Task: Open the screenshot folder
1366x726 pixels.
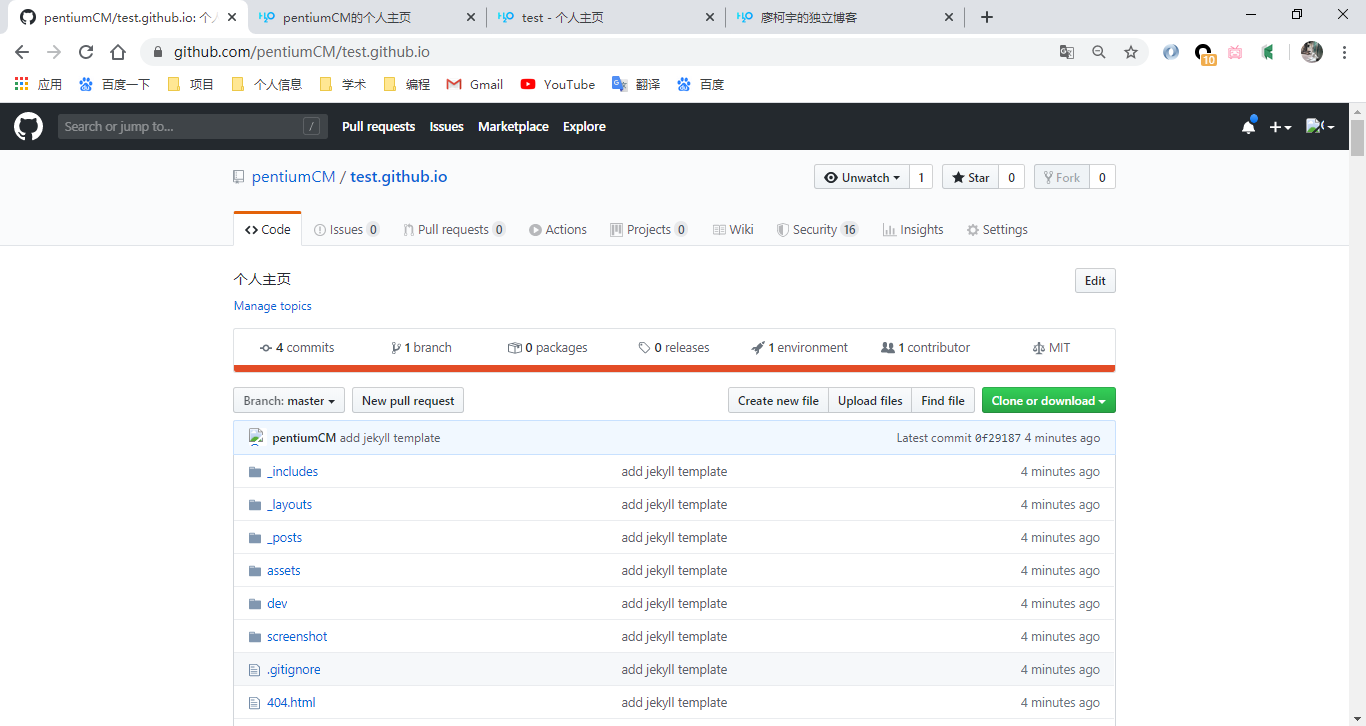Action: [297, 637]
